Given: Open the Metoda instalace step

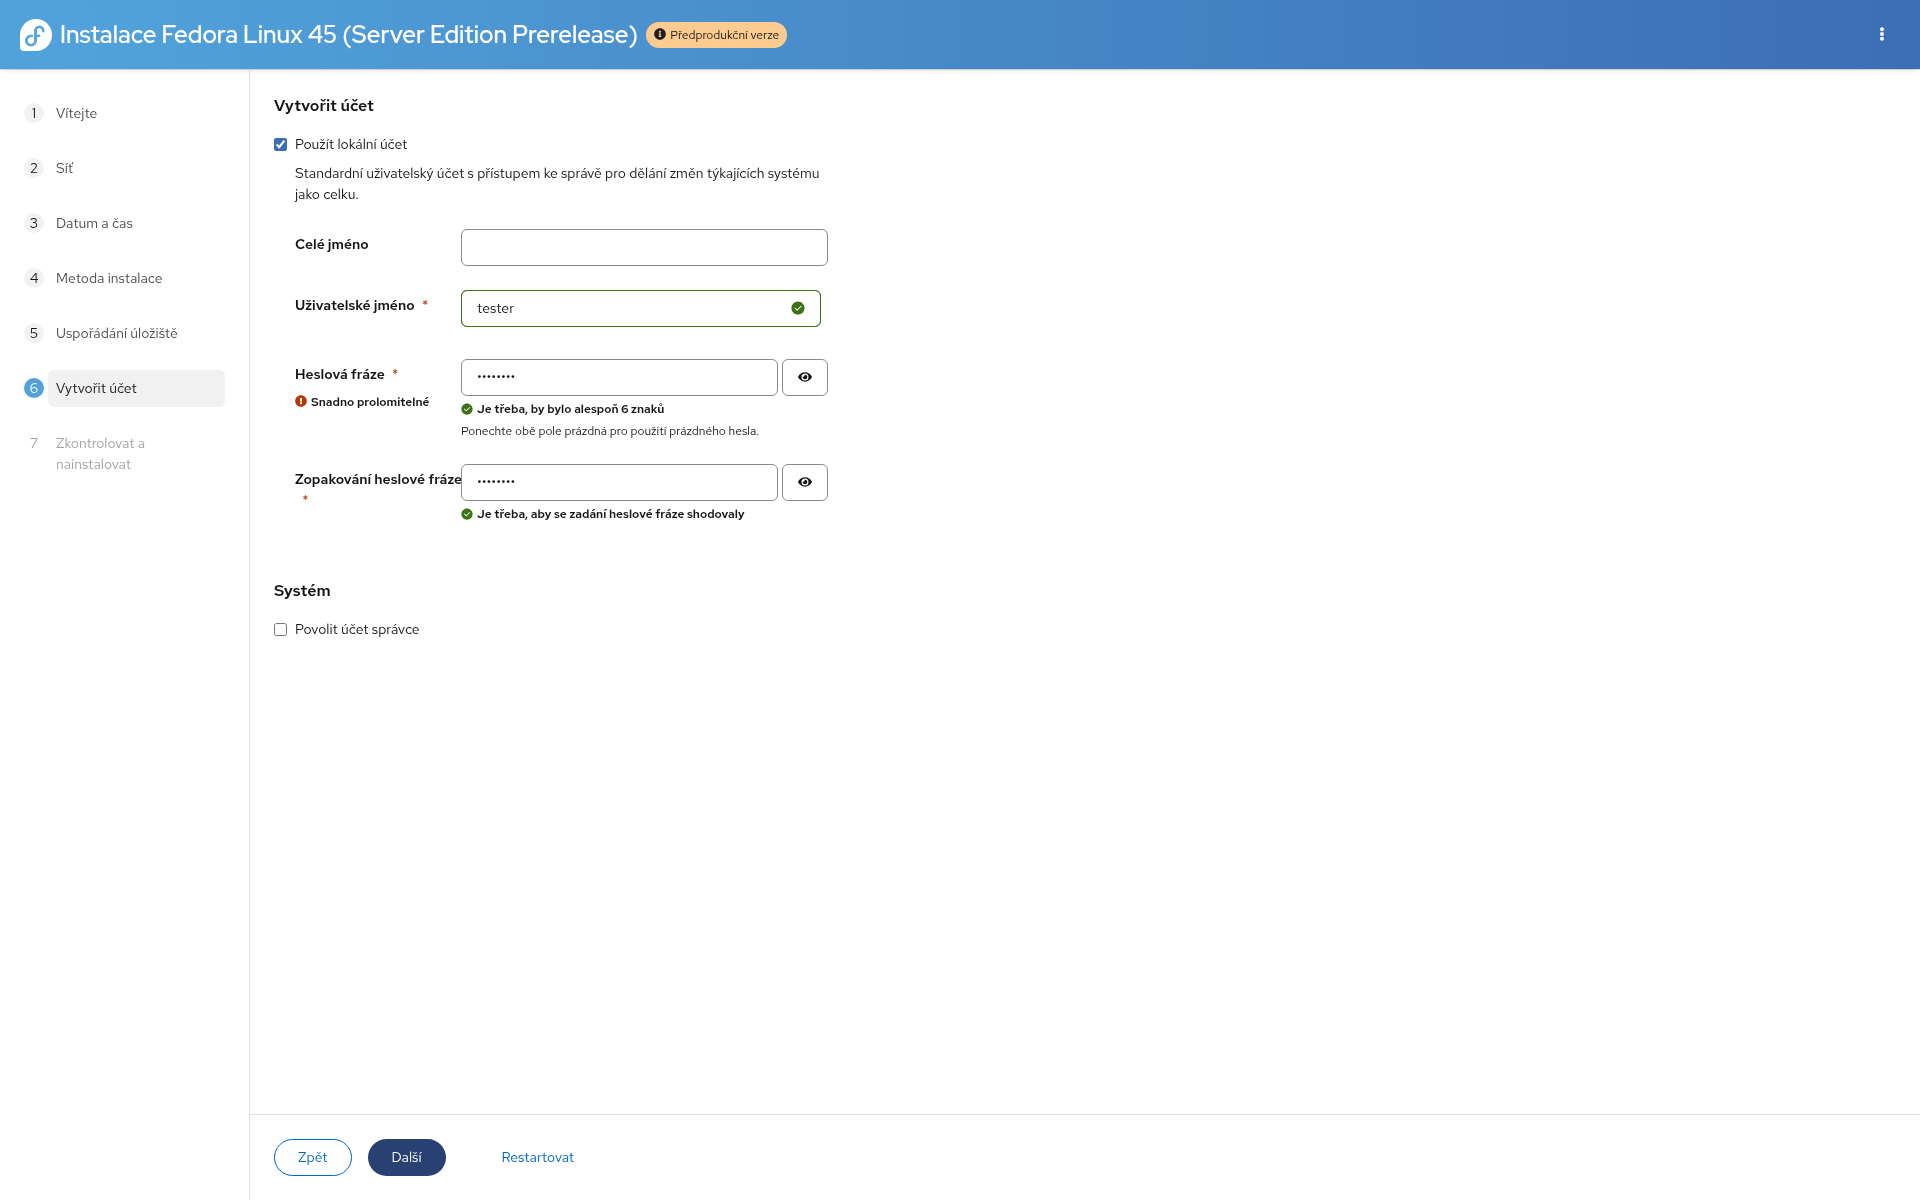Looking at the screenshot, I should click(109, 278).
